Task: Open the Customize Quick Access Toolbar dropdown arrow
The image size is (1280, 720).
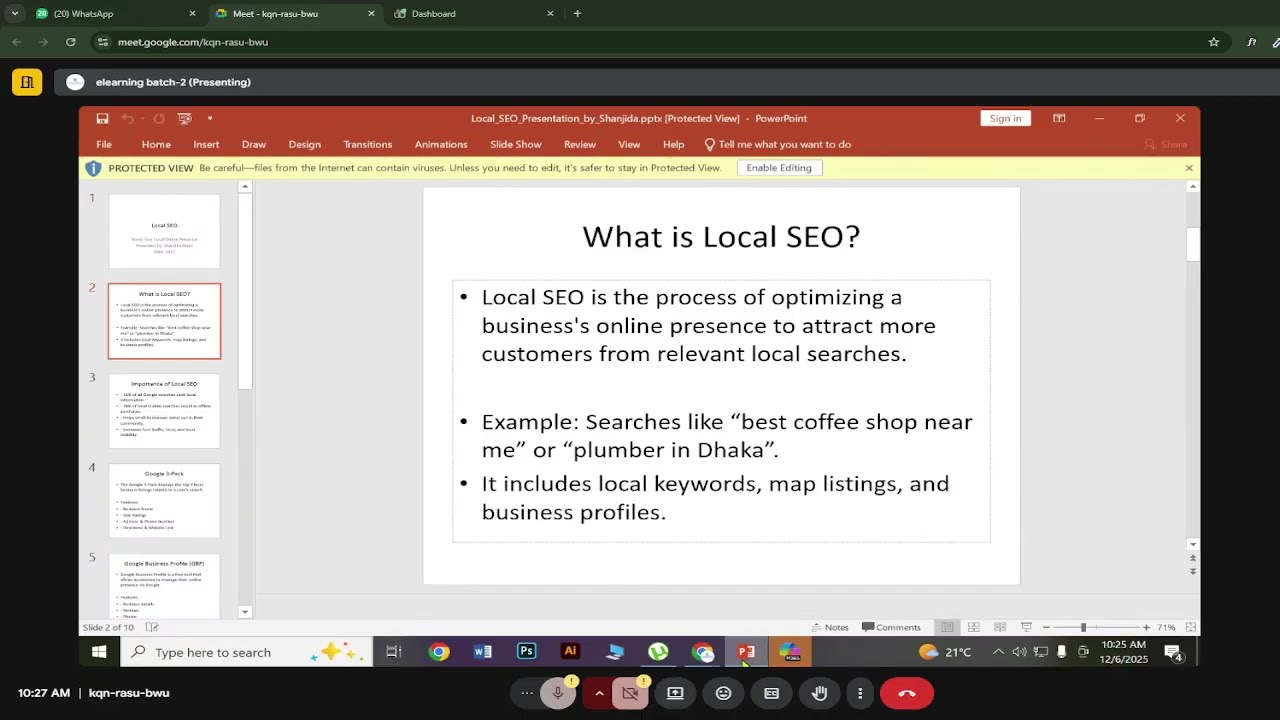Action: coord(209,118)
